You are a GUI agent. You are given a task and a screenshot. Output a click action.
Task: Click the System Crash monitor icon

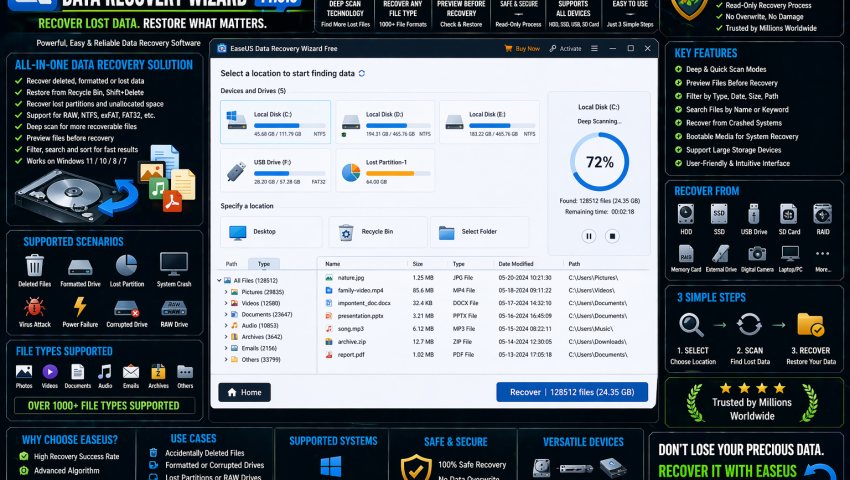174,264
